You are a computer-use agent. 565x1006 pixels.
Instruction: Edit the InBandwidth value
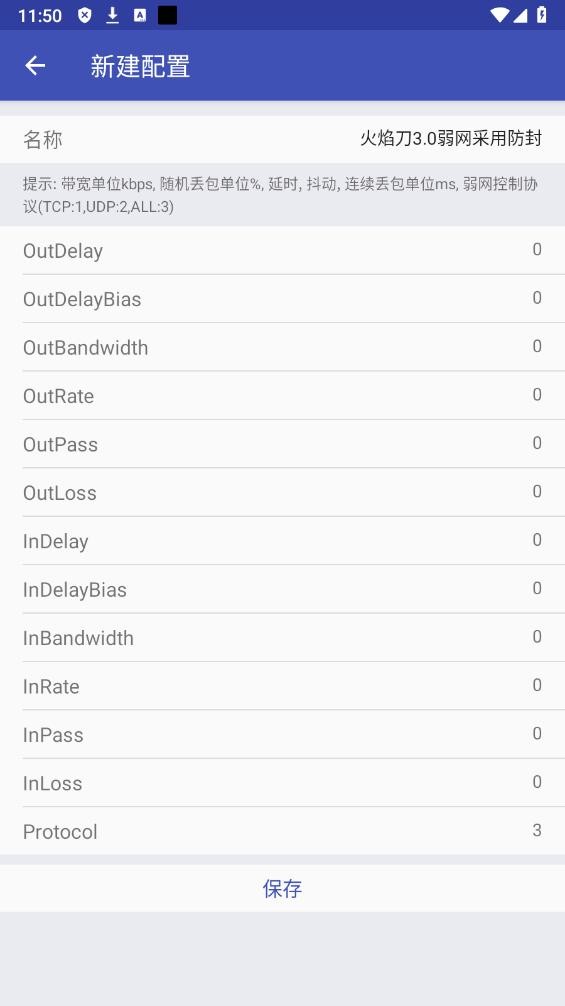(x=537, y=637)
